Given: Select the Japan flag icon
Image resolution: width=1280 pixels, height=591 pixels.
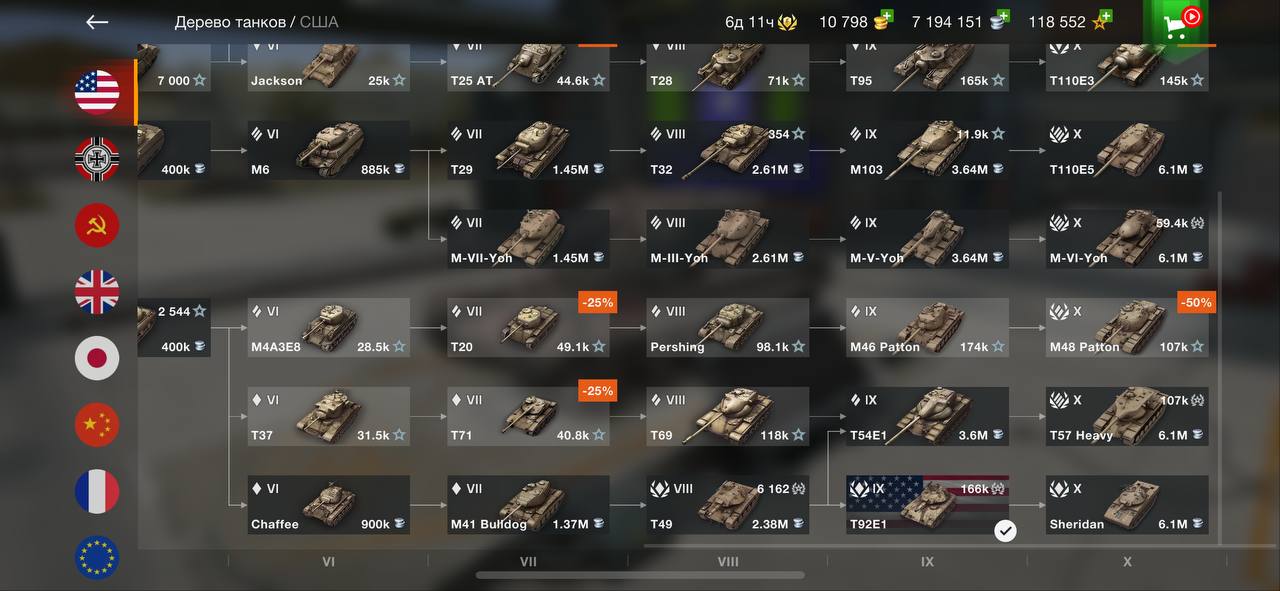Looking at the screenshot, I should coord(97,358).
